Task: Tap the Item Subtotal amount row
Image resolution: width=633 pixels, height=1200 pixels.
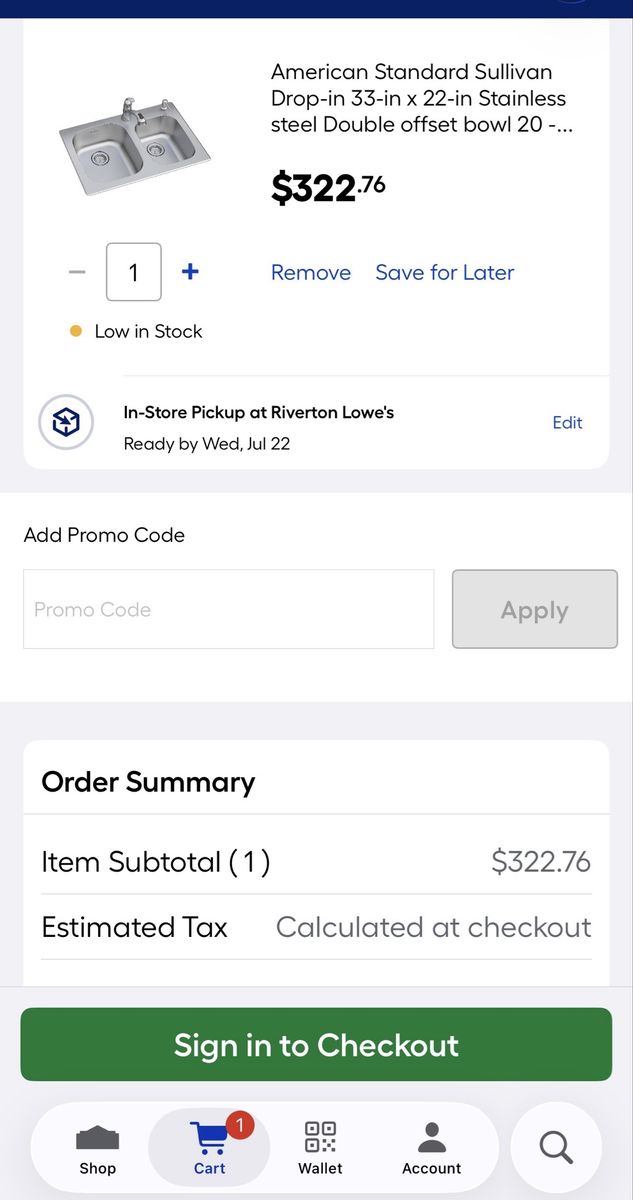Action: click(x=316, y=861)
